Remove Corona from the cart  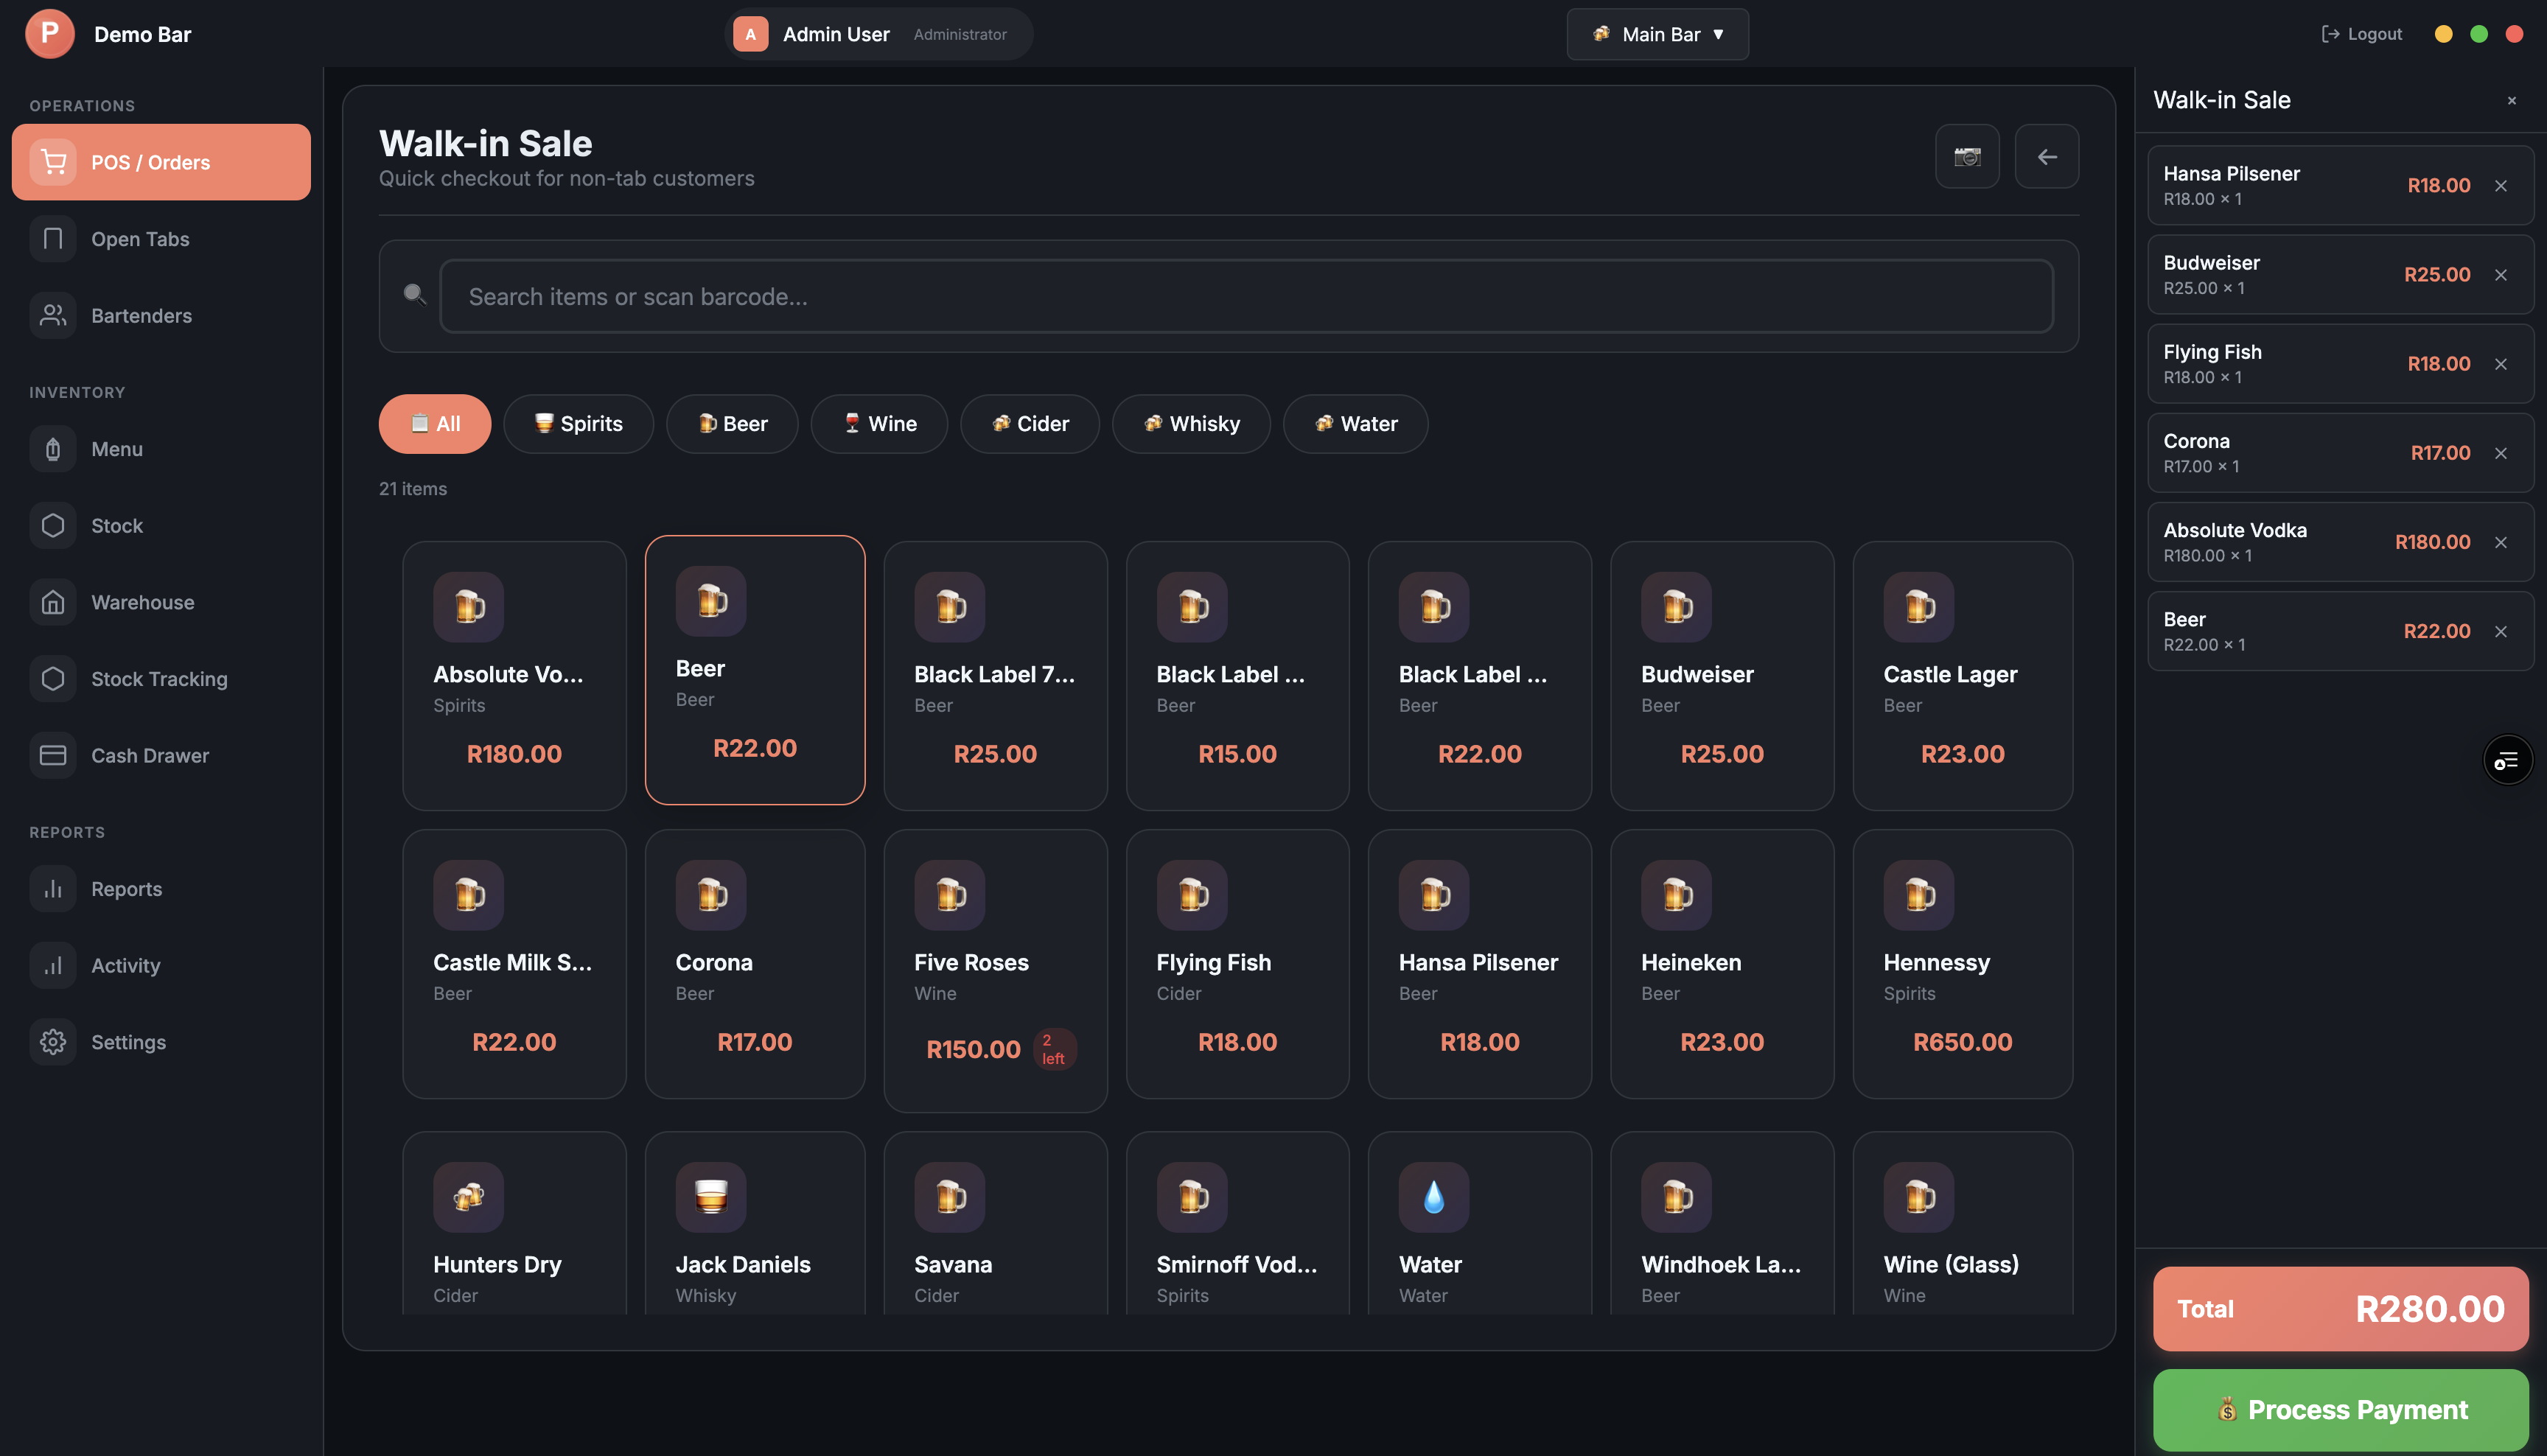tap(2500, 452)
